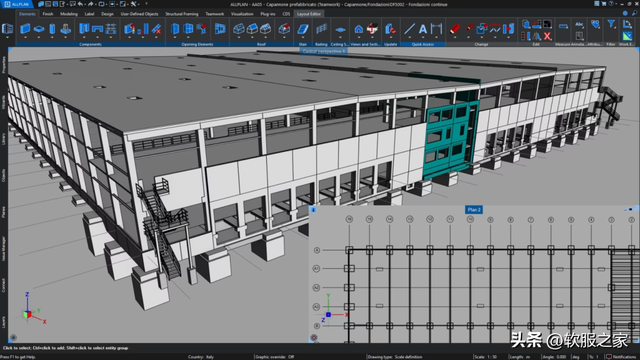Select the Dimension line tool
The width and height of the screenshot is (640, 360).
(x=436, y=29)
